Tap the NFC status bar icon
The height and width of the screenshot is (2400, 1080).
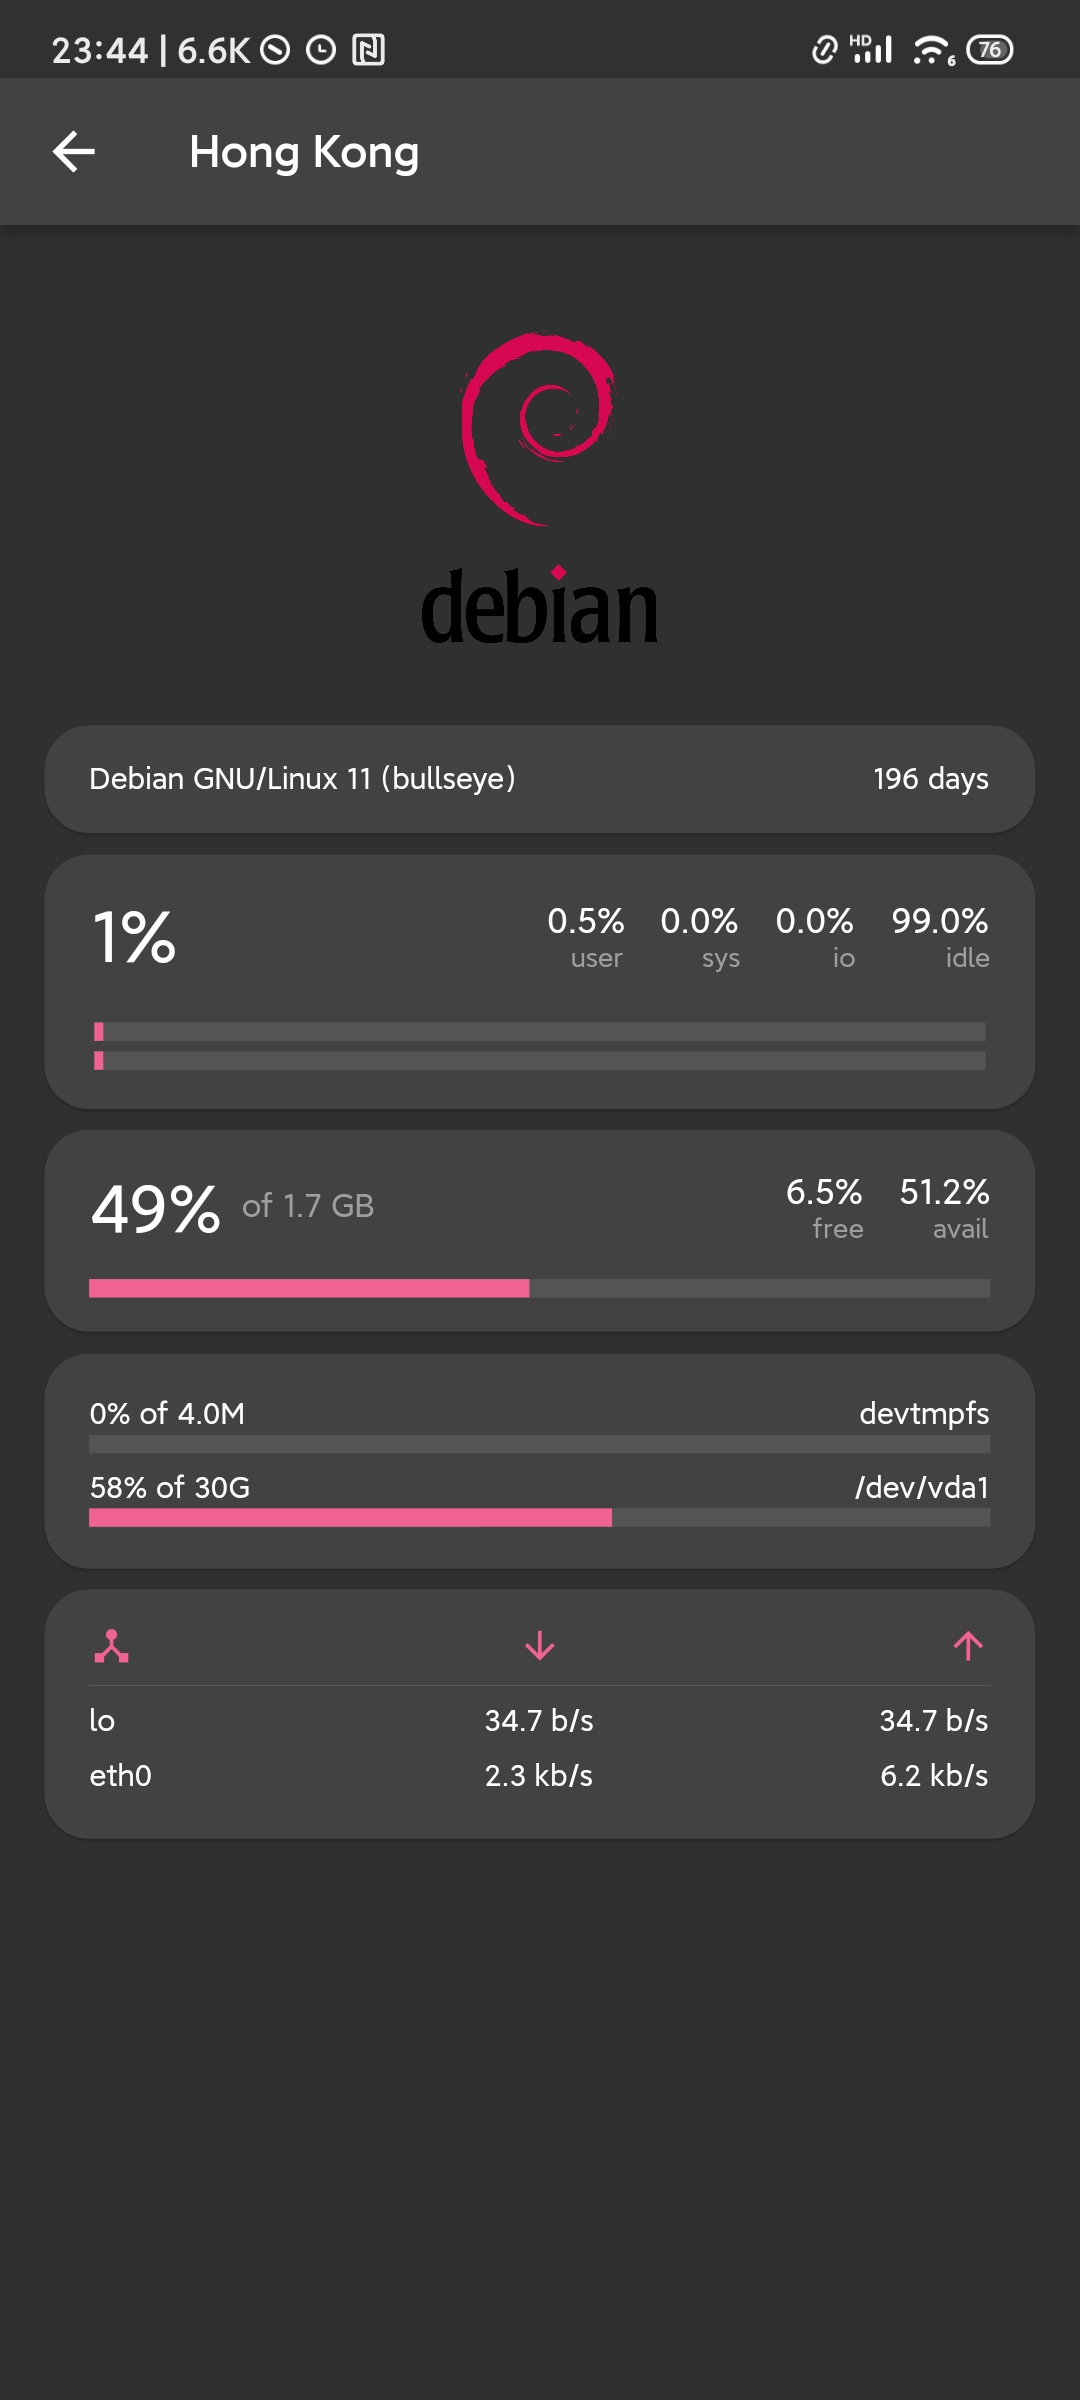click(x=368, y=50)
